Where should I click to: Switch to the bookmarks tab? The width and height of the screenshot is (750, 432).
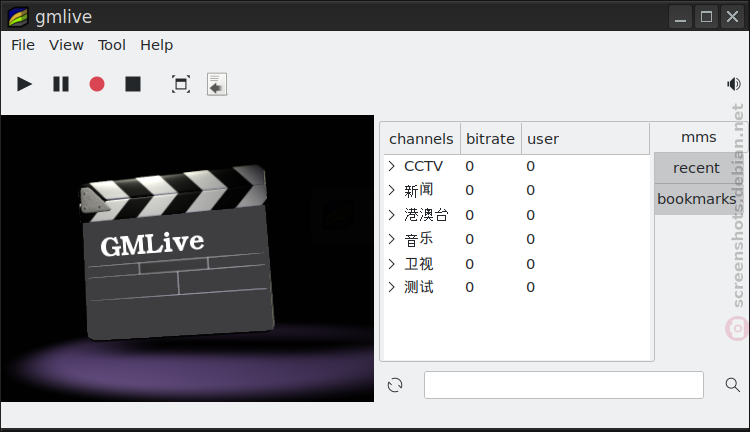696,199
